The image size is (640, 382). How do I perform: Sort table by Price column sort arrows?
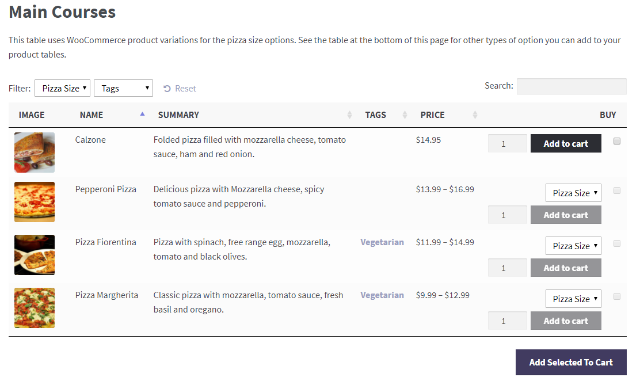(x=475, y=115)
